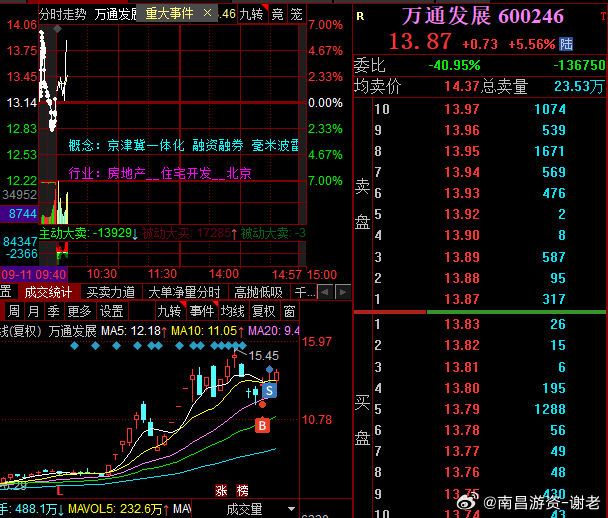Screen dimensions: 608x518
Task: Click the 窗 window button
Action: click(x=289, y=311)
